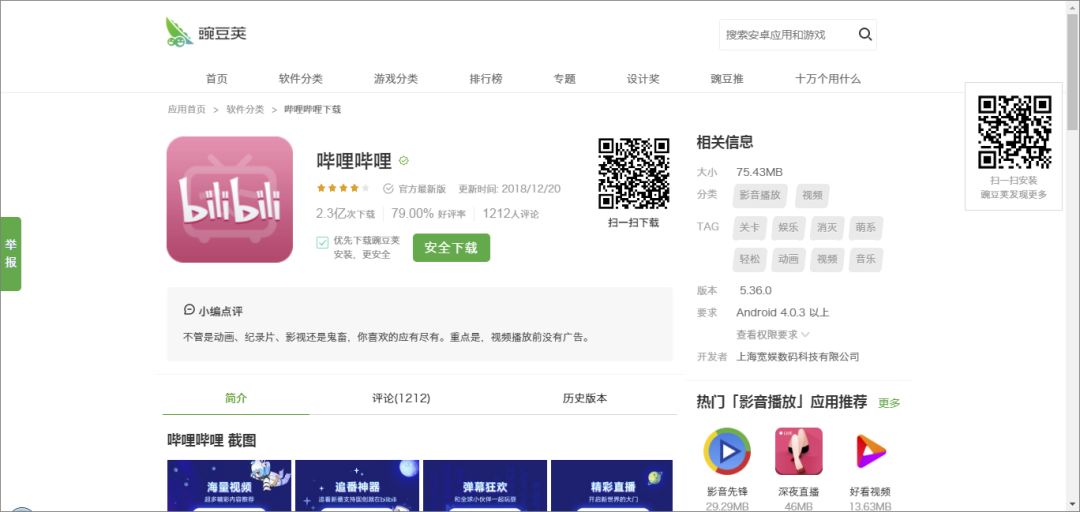Screen dimensions: 1080x512
Task: Click the QR code above 扫一扫下载
Action: coord(634,174)
